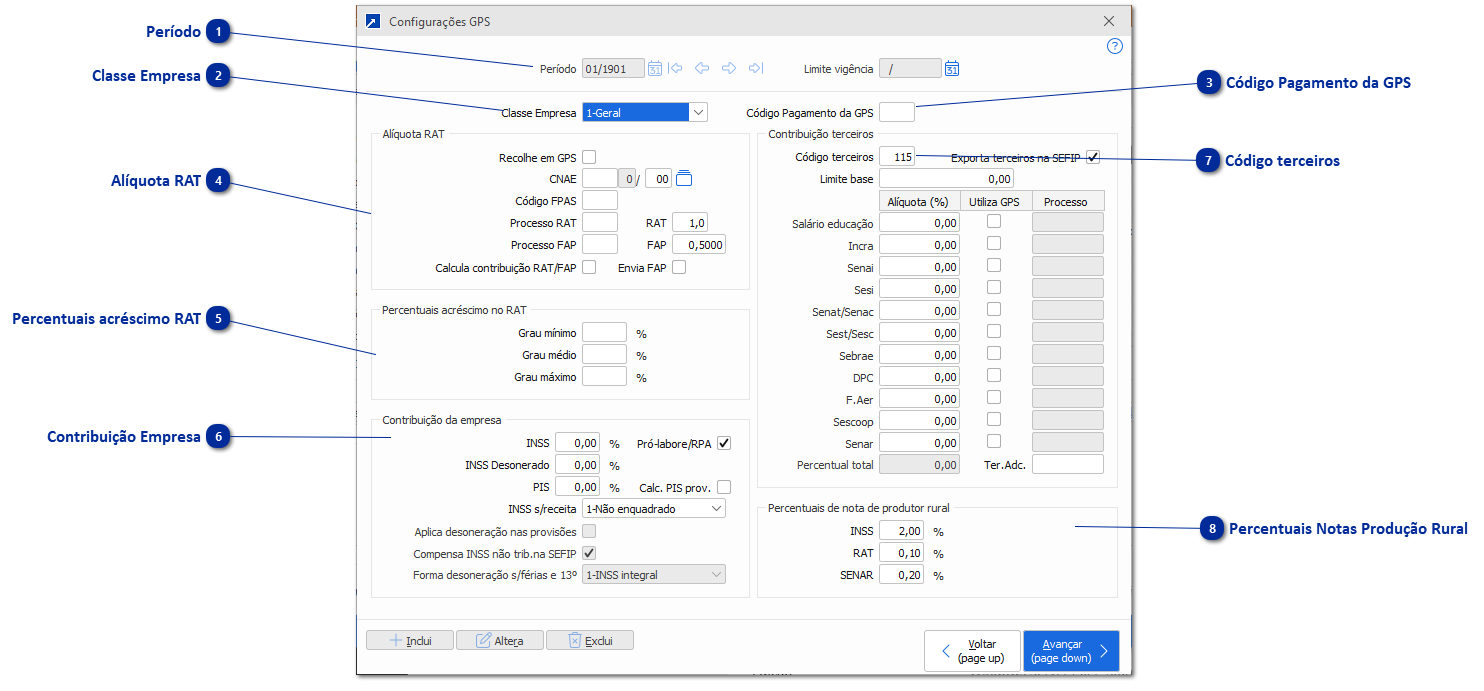1484x691 pixels.
Task: Click the Exclui button
Action: click(589, 641)
